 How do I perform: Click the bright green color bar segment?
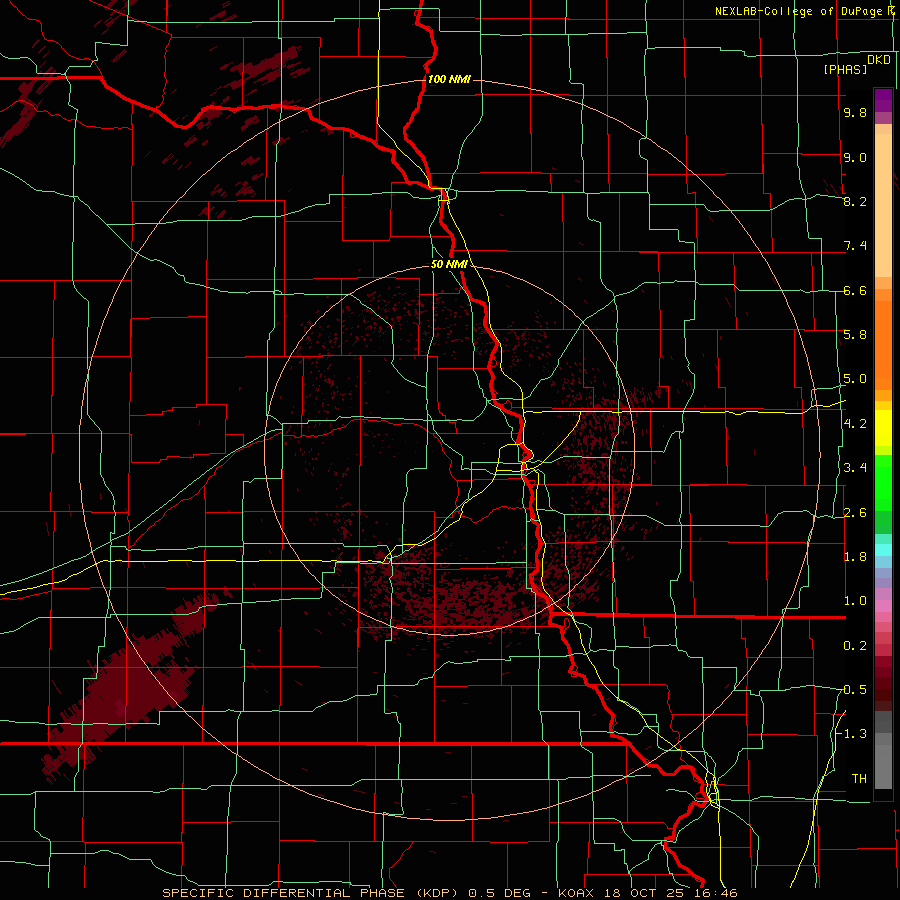(x=883, y=483)
